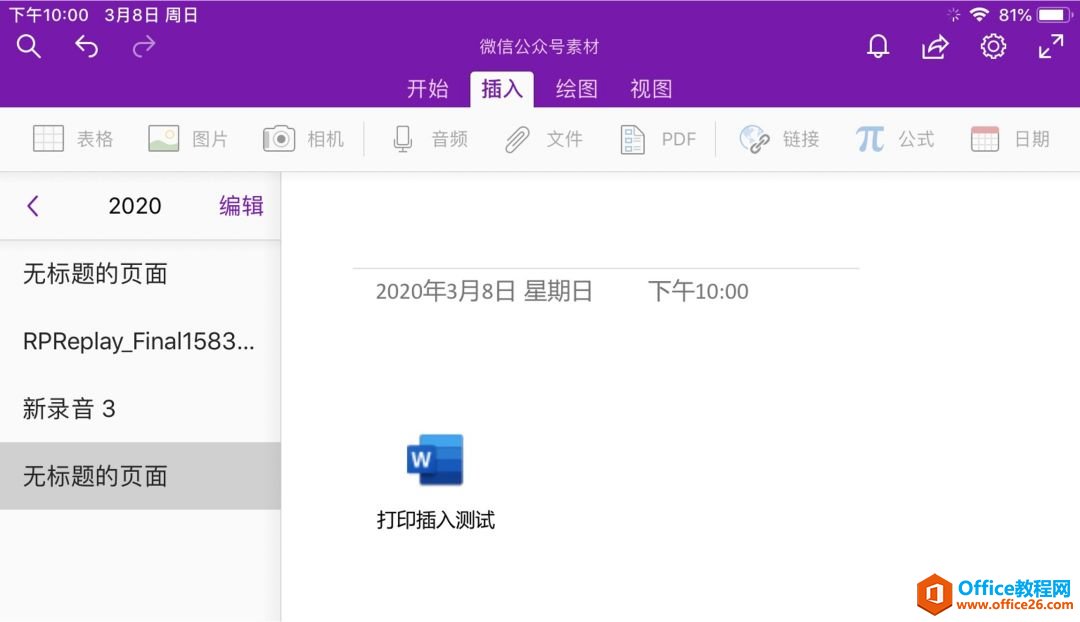Select the 插入 tab
Screen dimensions: 1080x622
pyautogui.click(x=501, y=89)
